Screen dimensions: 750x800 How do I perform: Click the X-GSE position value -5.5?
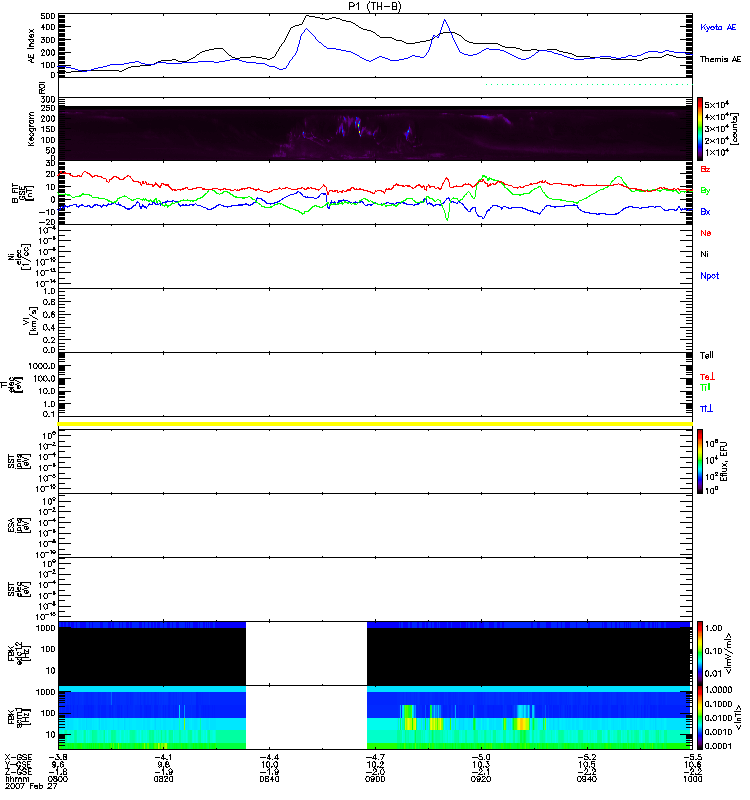(693, 758)
